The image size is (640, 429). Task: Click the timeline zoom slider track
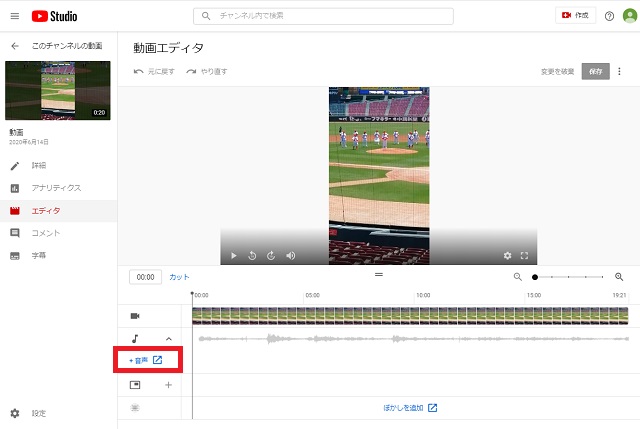click(x=569, y=277)
